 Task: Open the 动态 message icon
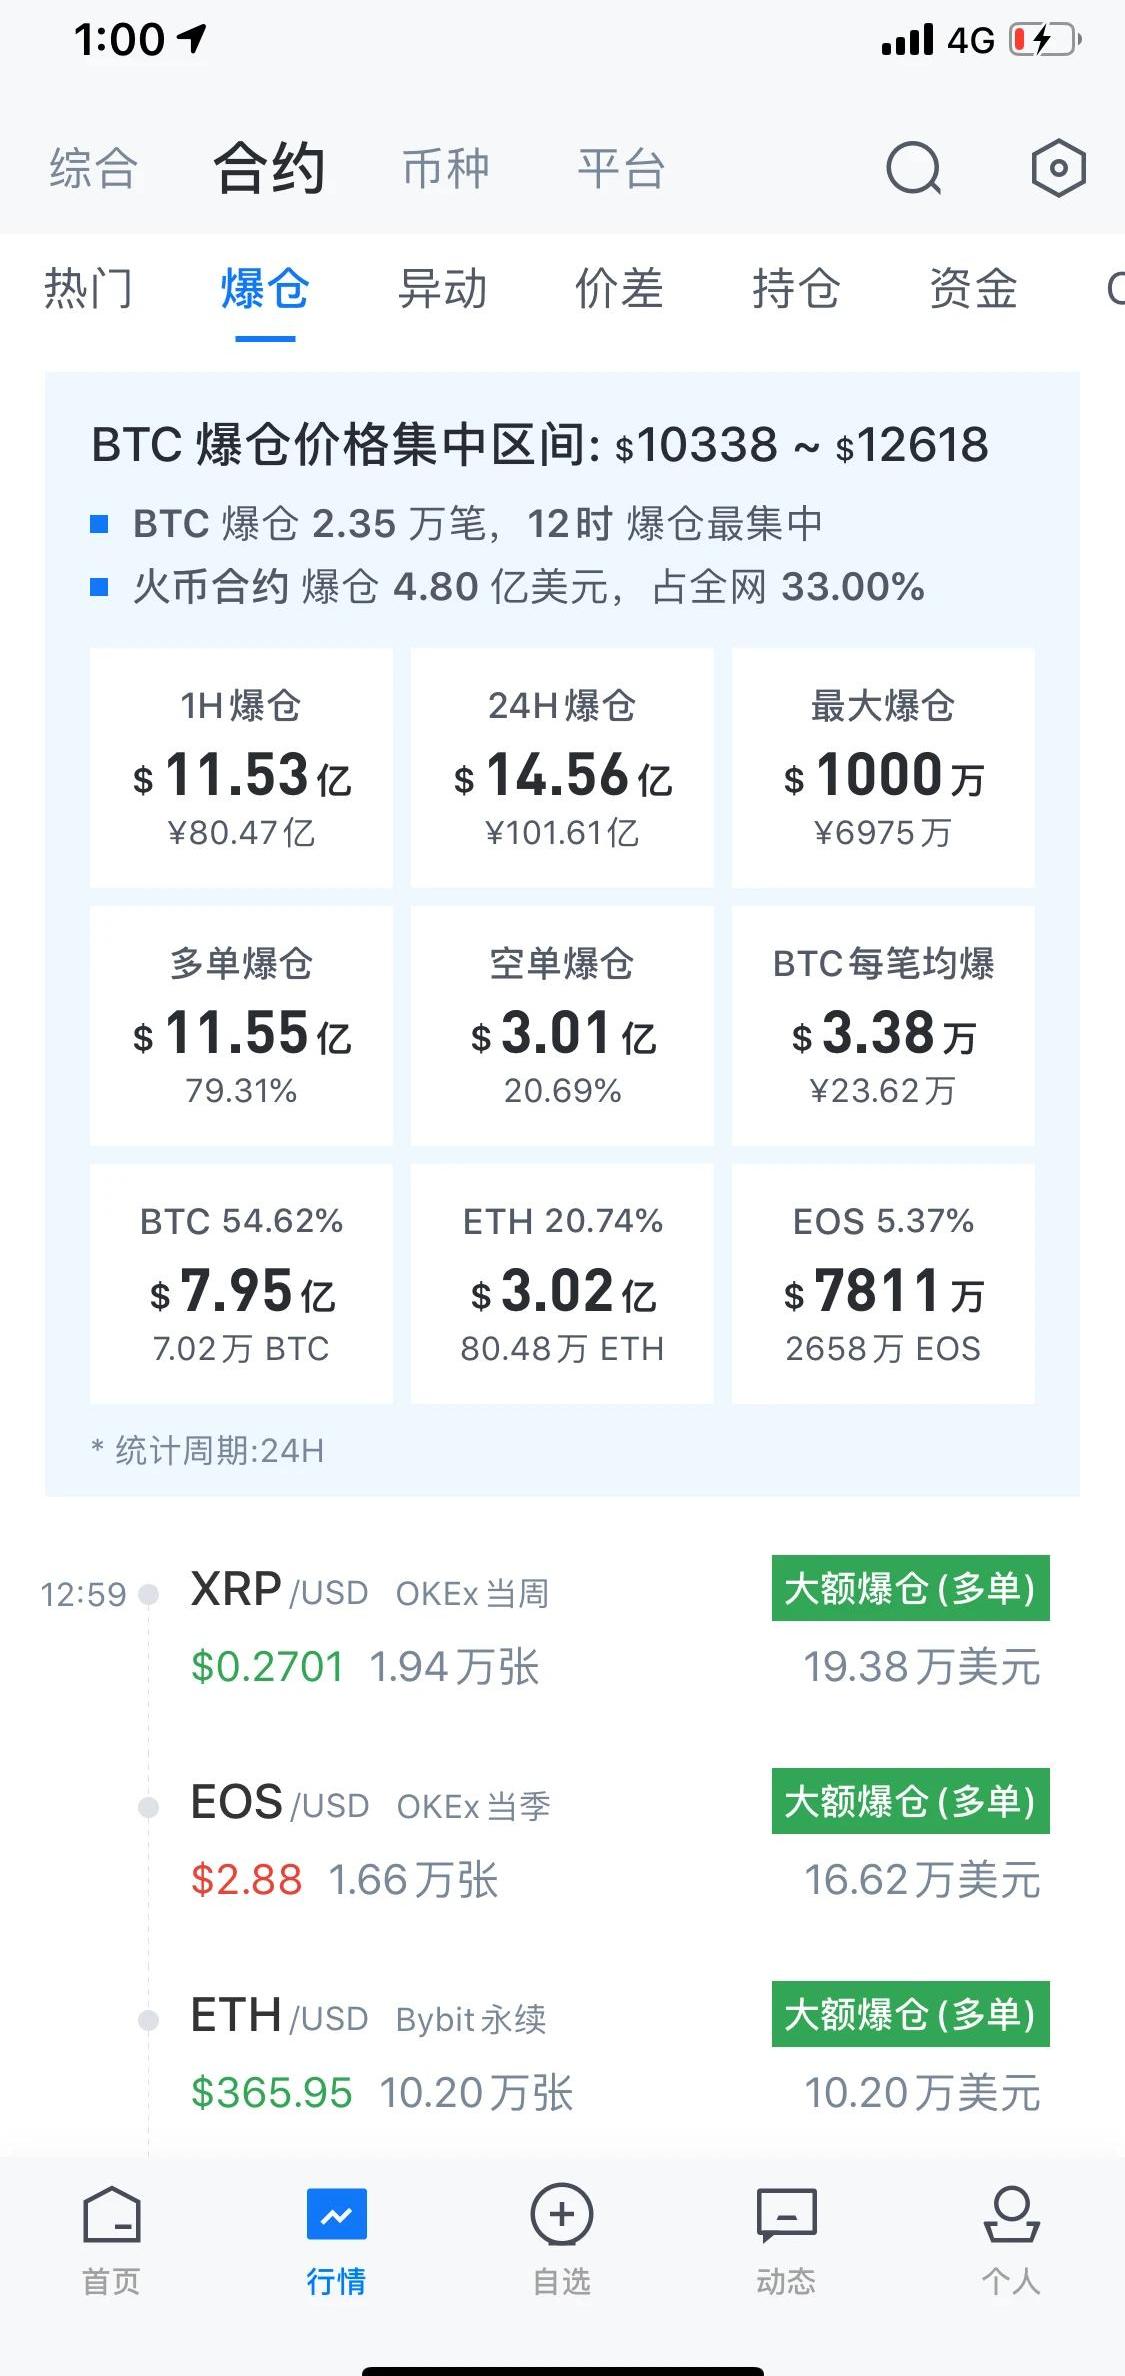coord(786,2238)
